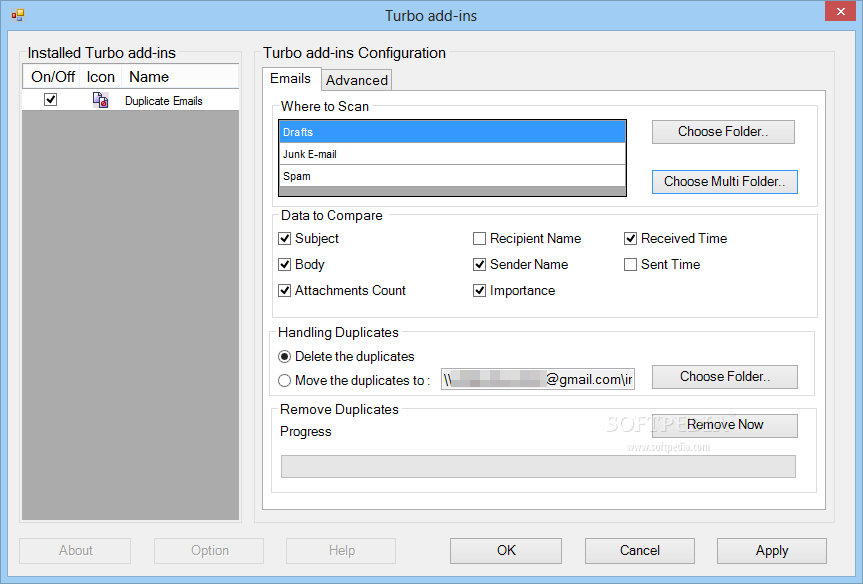Select the Delete the duplicates option
This screenshot has width=863, height=584.
point(285,357)
